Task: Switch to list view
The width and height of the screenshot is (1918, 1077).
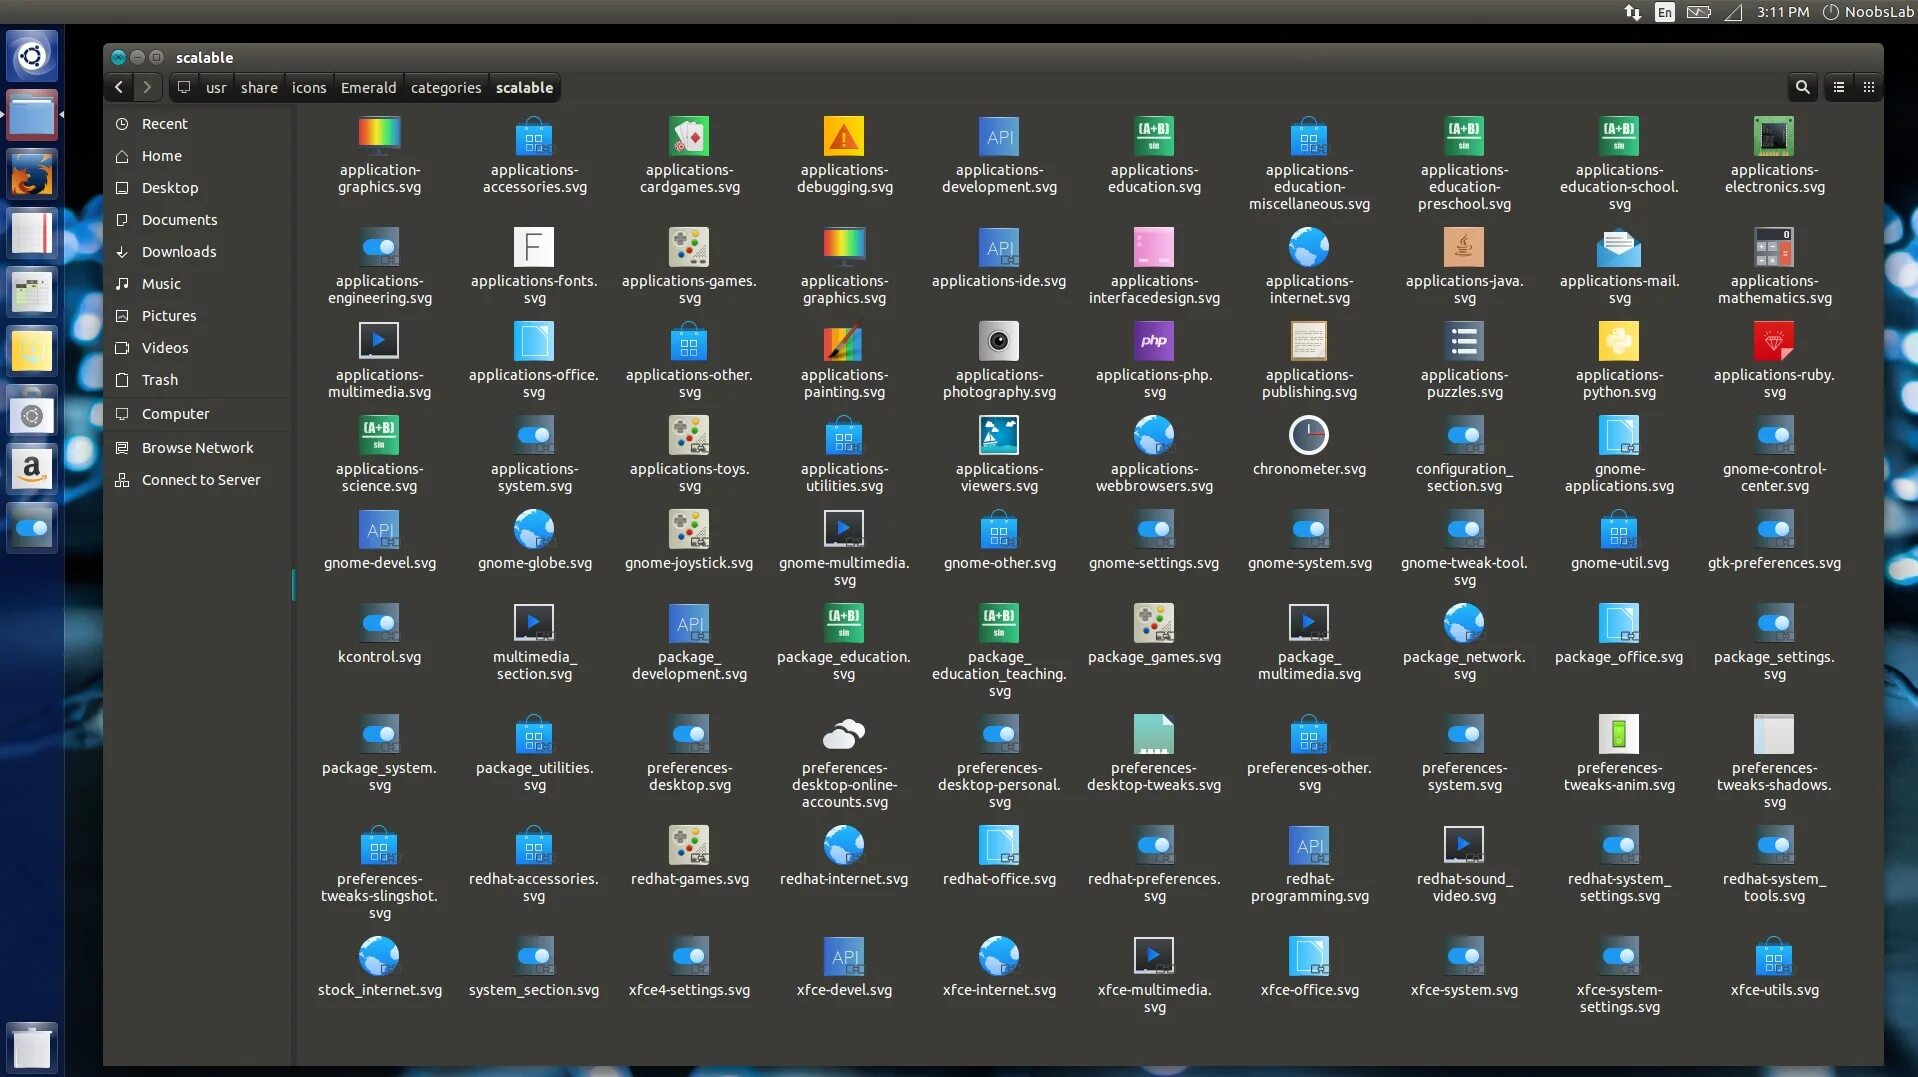Action: (x=1839, y=87)
